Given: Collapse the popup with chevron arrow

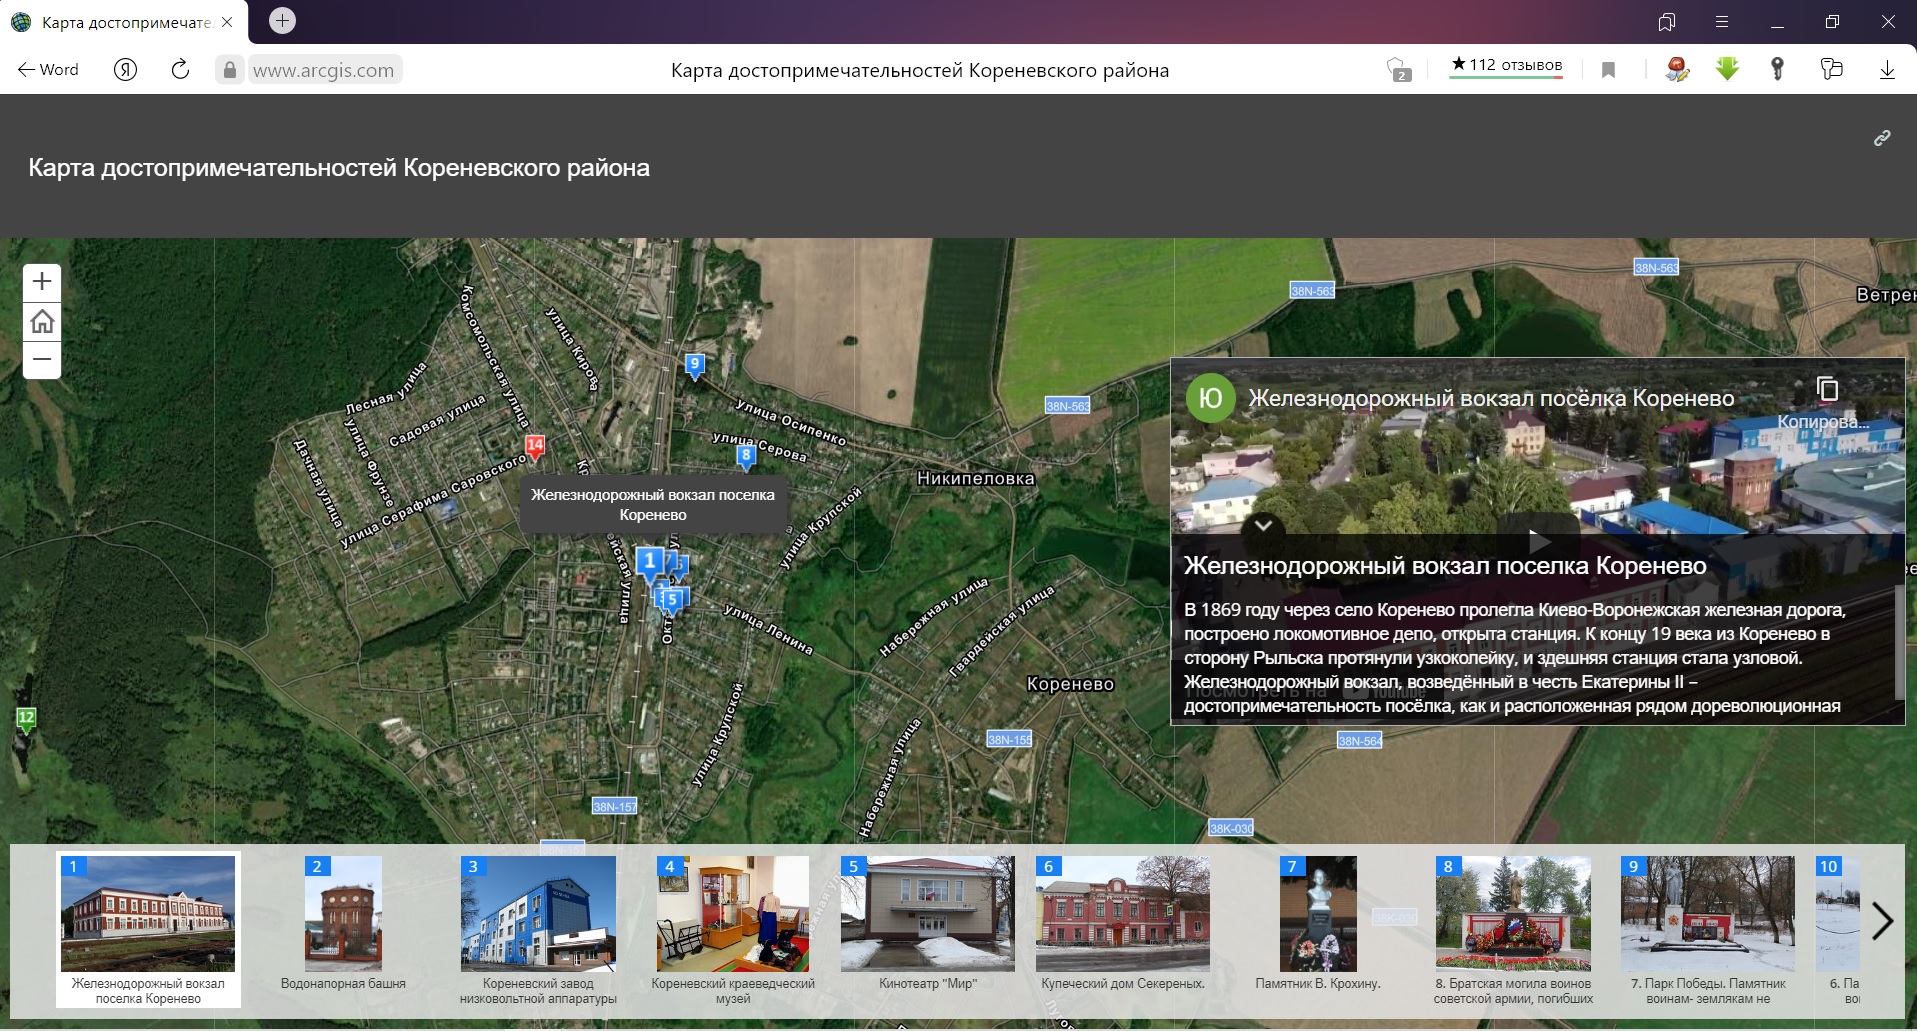Looking at the screenshot, I should (x=1263, y=525).
